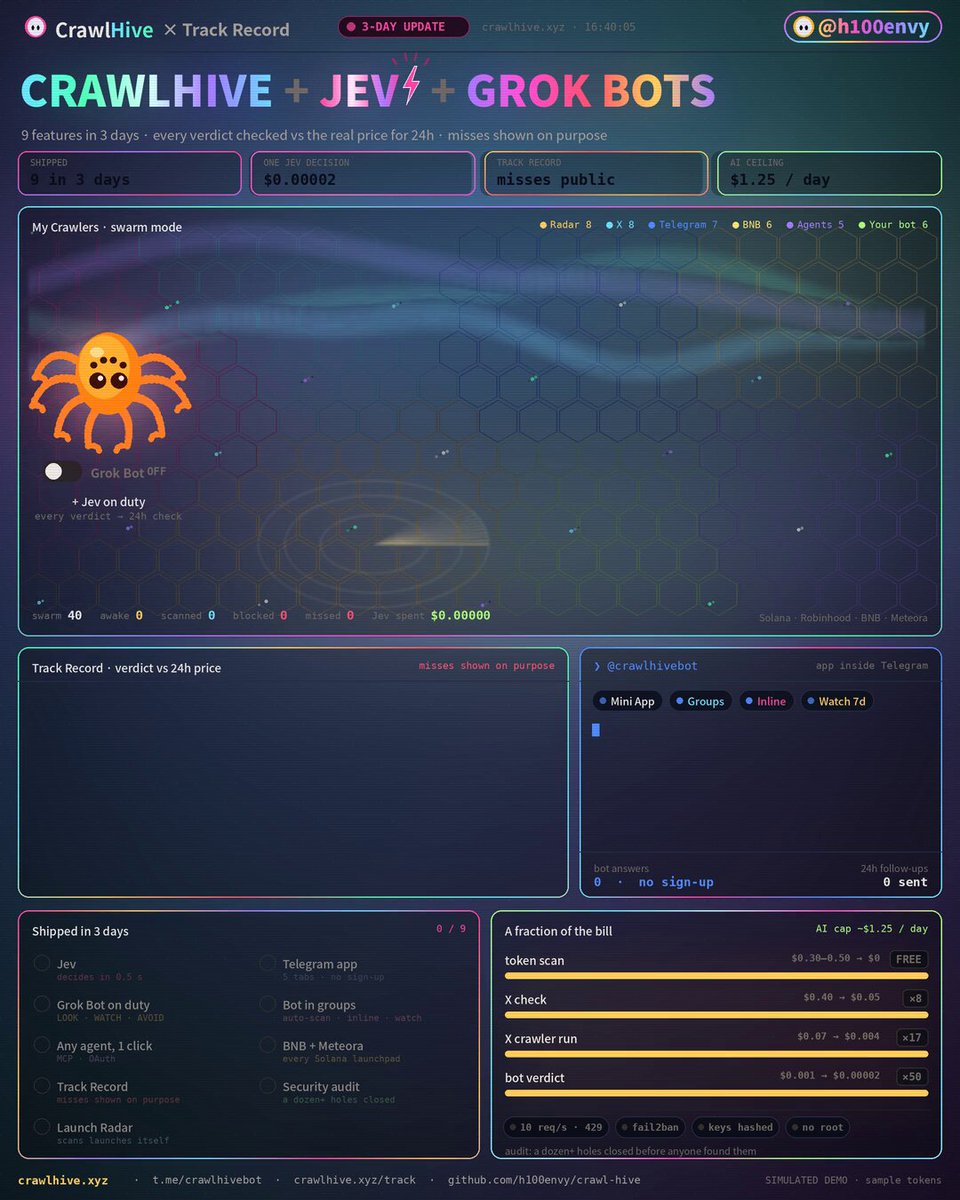The image size is (960, 1200).
Task: Click the face avatar beside @h100envy
Action: click(x=804, y=28)
